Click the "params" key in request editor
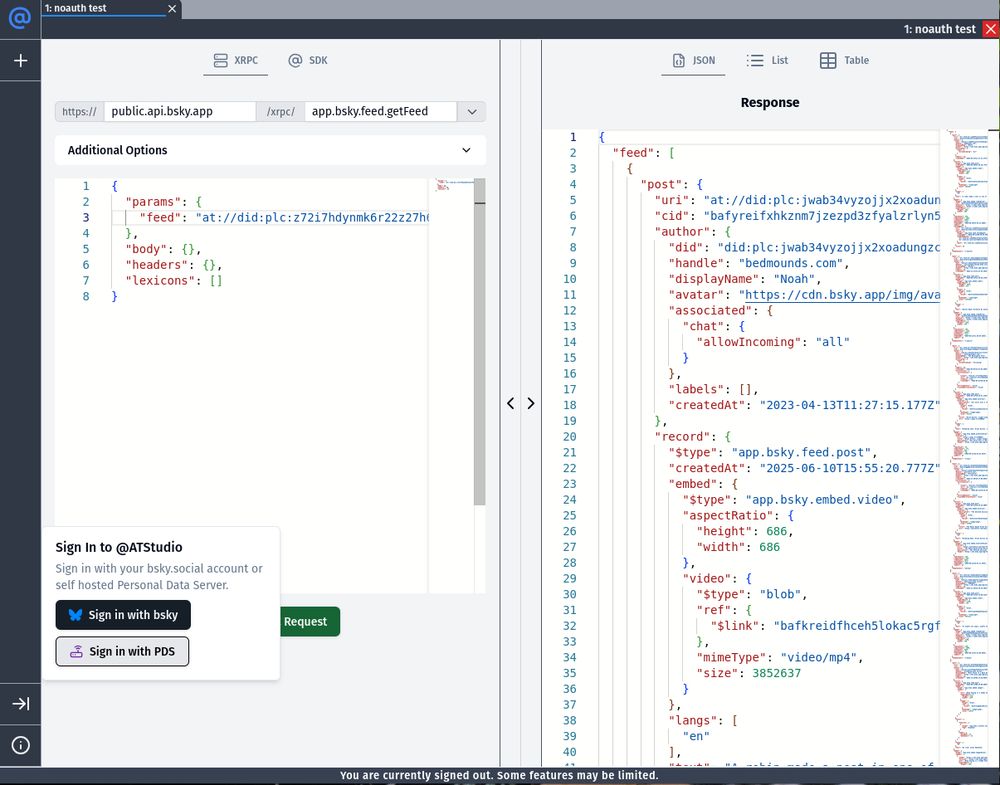This screenshot has height=785, width=1000. point(153,202)
